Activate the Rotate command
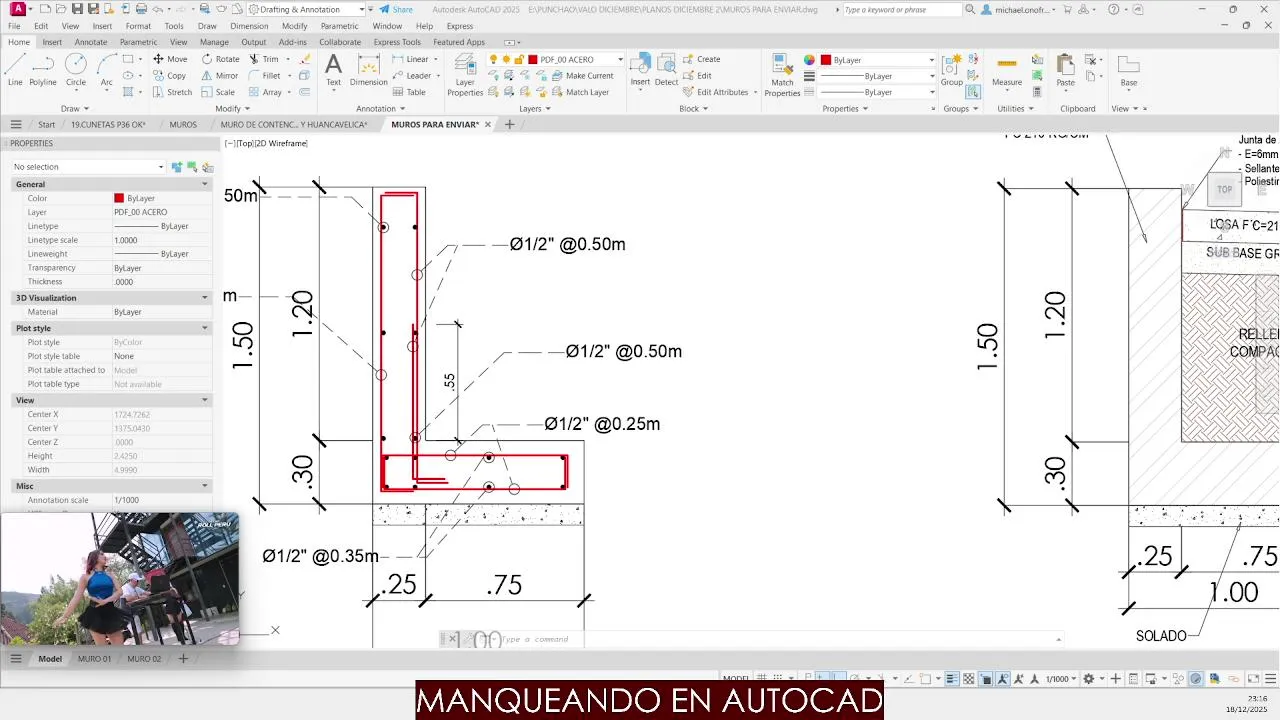Image resolution: width=1280 pixels, height=720 pixels. pyautogui.click(x=220, y=59)
